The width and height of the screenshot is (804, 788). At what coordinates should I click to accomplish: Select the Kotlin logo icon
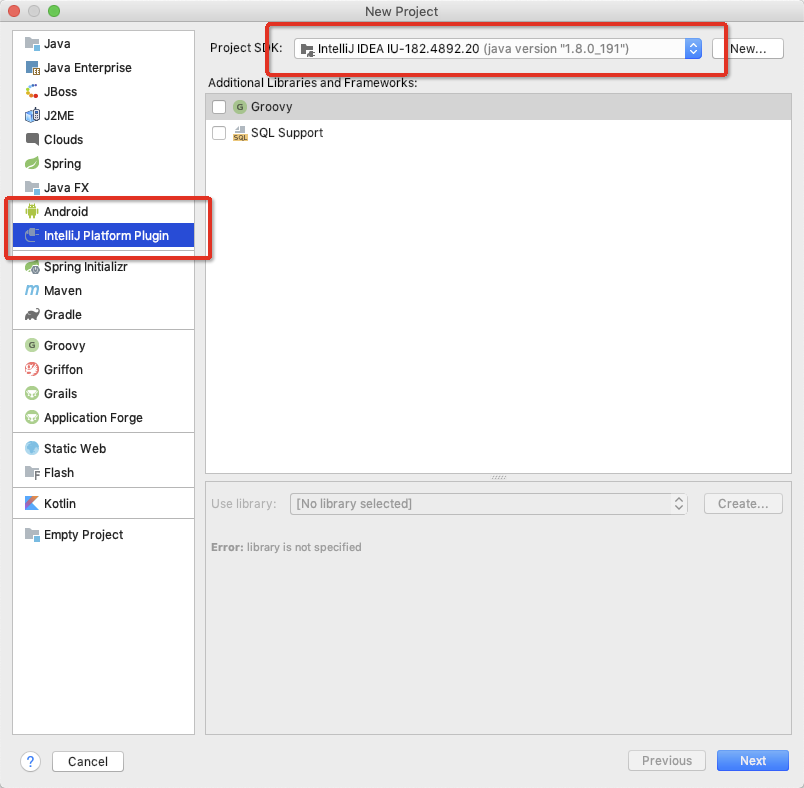(x=32, y=503)
